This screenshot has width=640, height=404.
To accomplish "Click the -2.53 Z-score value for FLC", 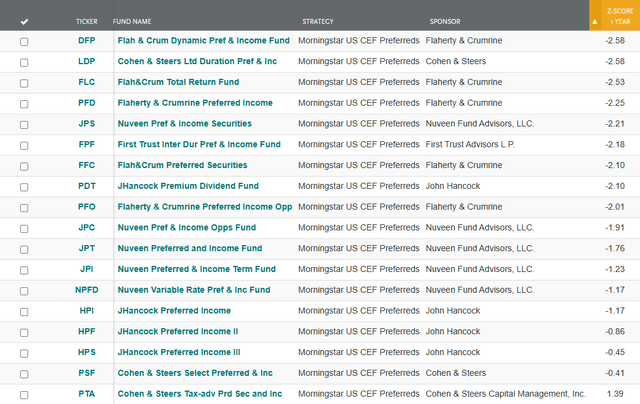I will [615, 82].
